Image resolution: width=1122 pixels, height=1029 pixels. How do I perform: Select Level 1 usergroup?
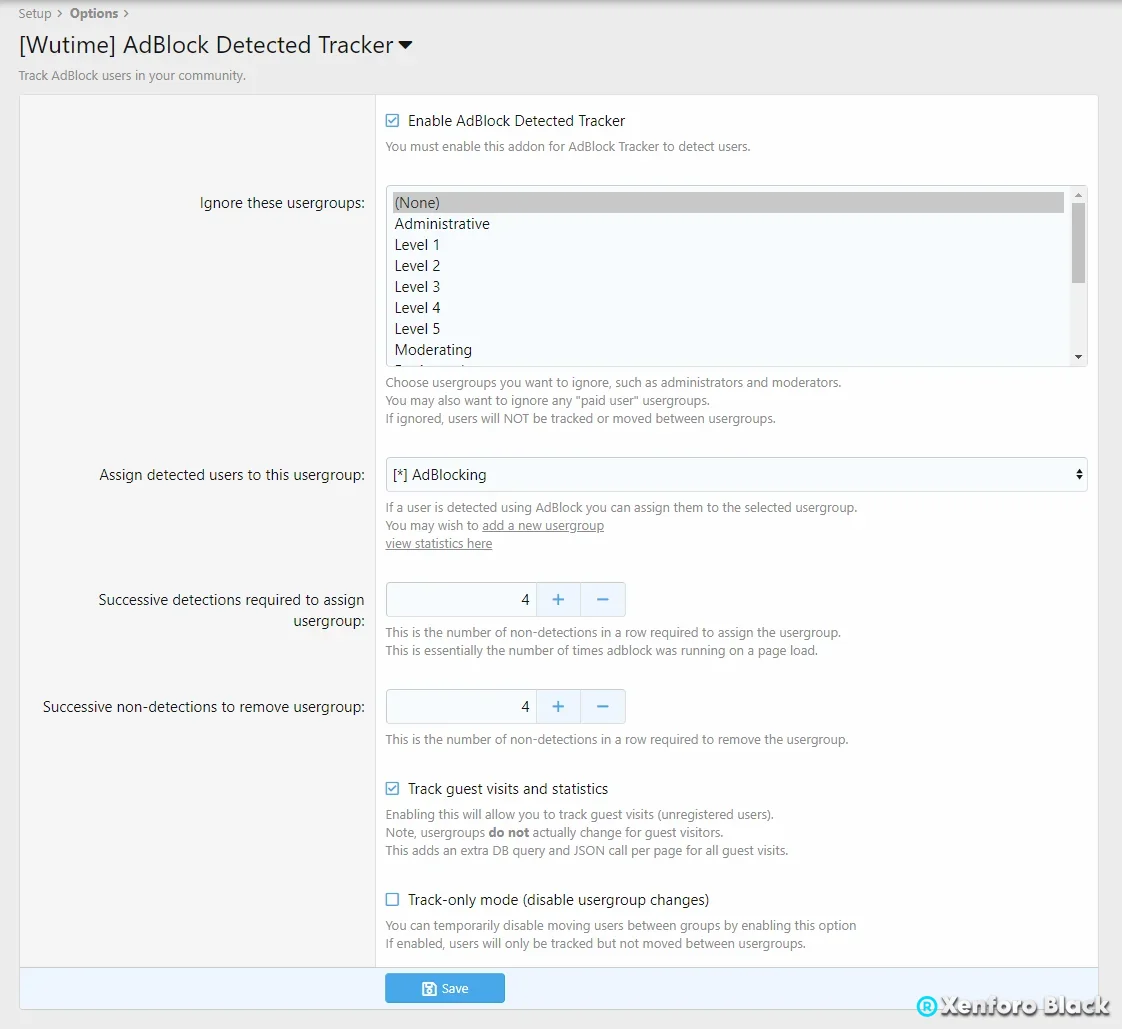[728, 245]
